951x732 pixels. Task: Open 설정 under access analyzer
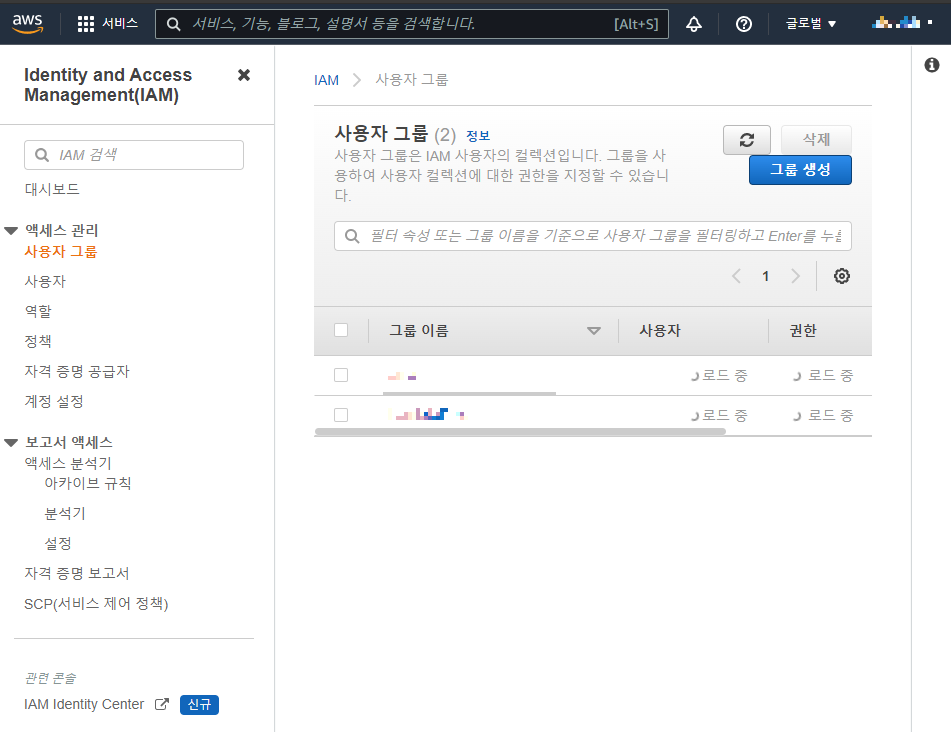(58, 543)
